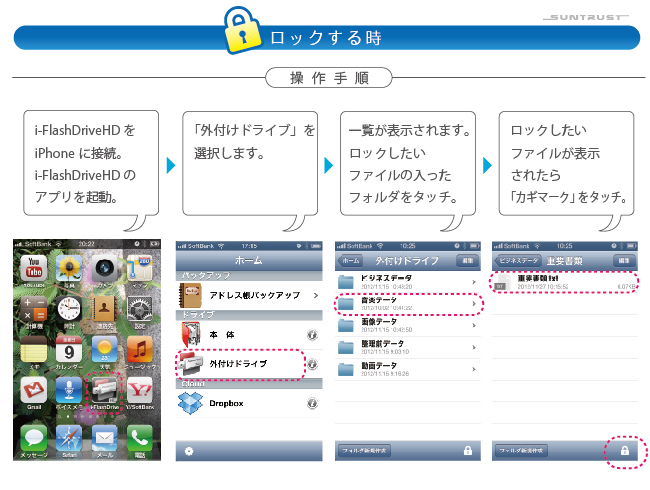The width and height of the screenshot is (650, 490).
Task: Tap the chevron on the 音楽データ row
Action: click(x=474, y=304)
